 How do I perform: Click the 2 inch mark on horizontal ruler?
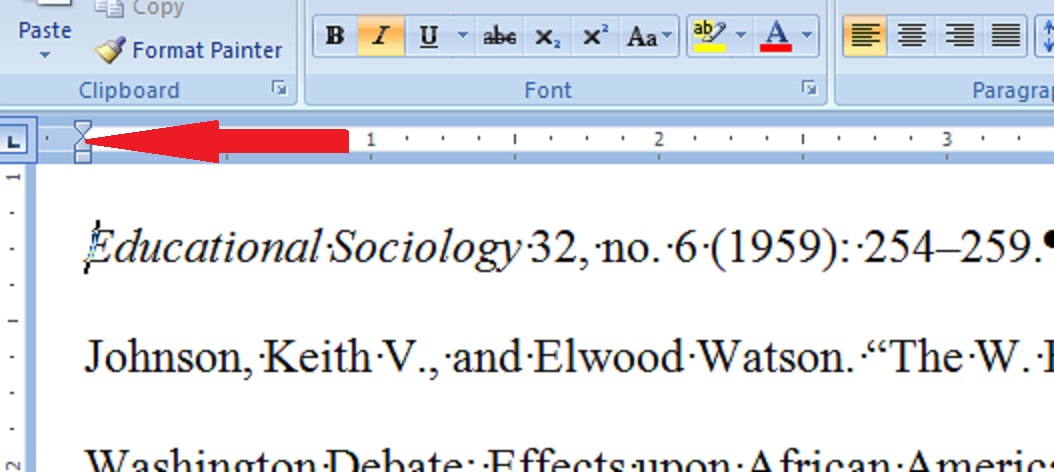[659, 140]
